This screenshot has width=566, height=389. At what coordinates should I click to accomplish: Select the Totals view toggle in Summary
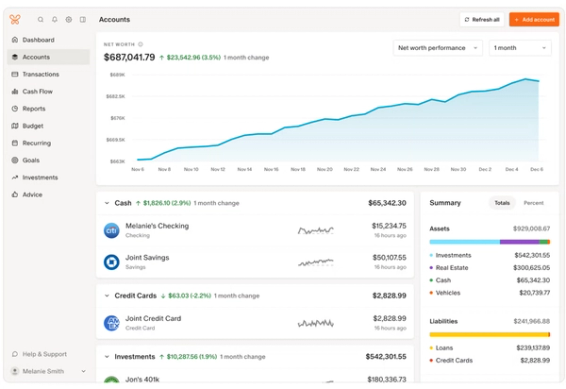(x=502, y=203)
